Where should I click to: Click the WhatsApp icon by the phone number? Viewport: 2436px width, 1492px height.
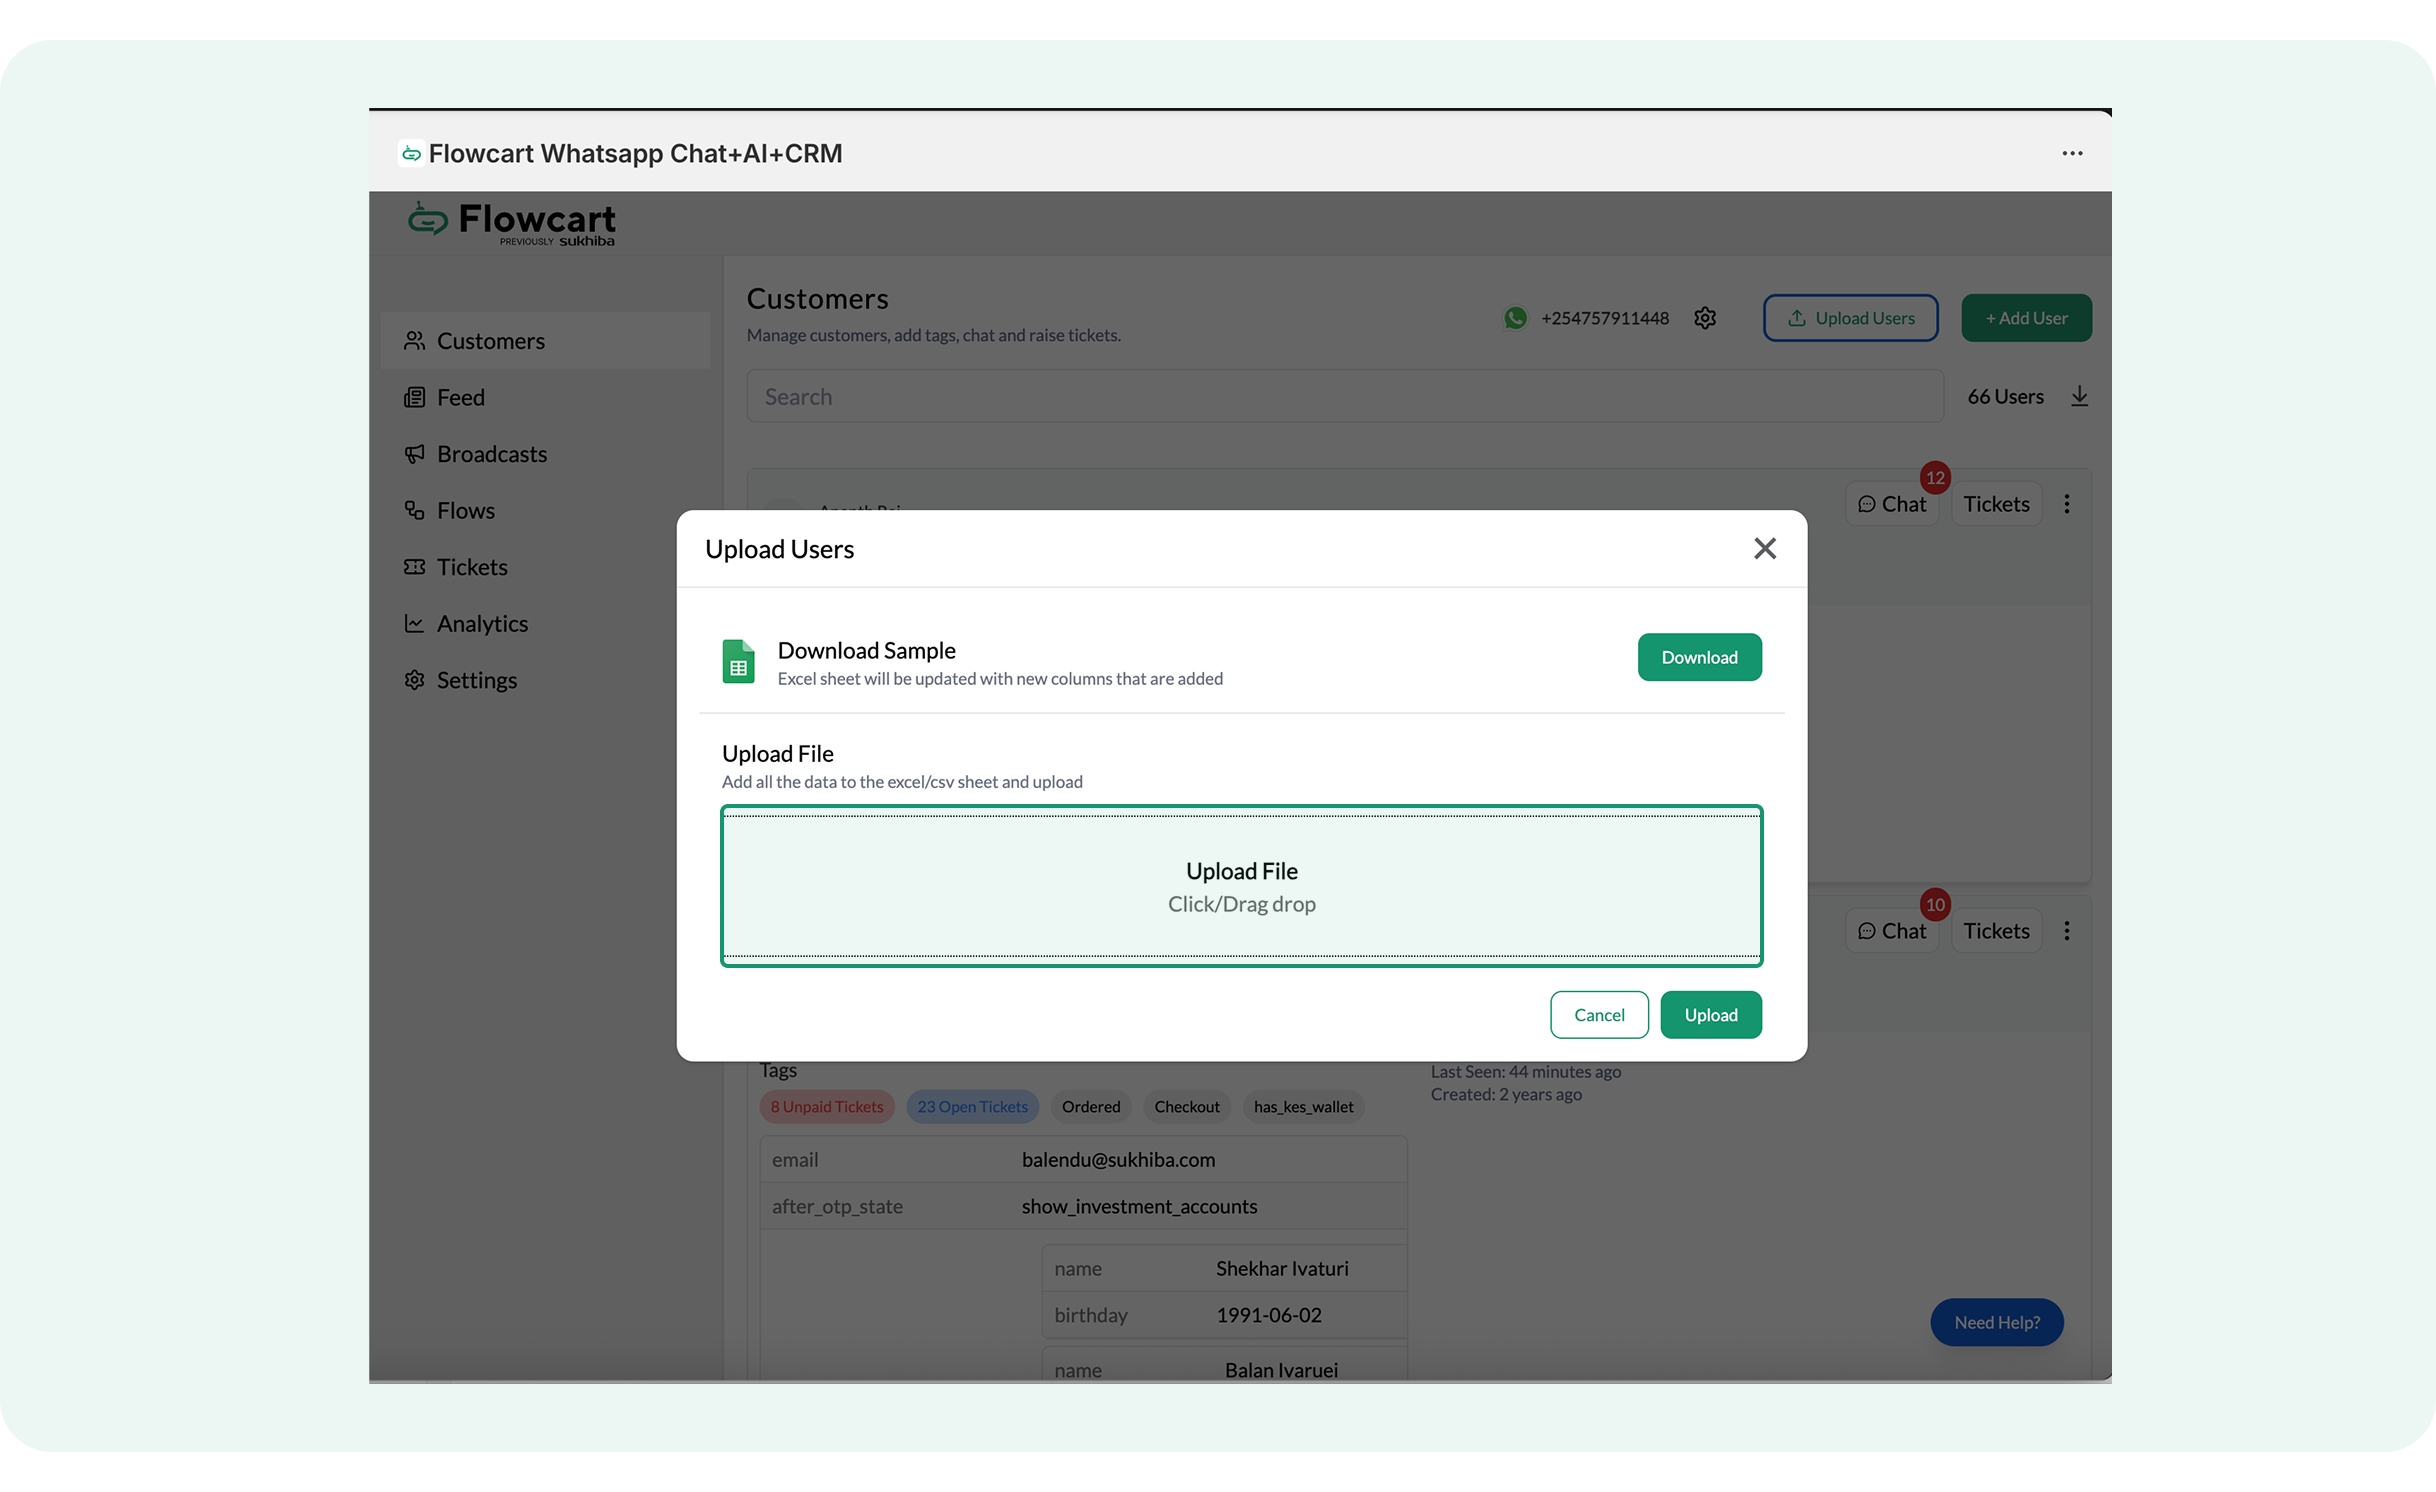(x=1515, y=318)
